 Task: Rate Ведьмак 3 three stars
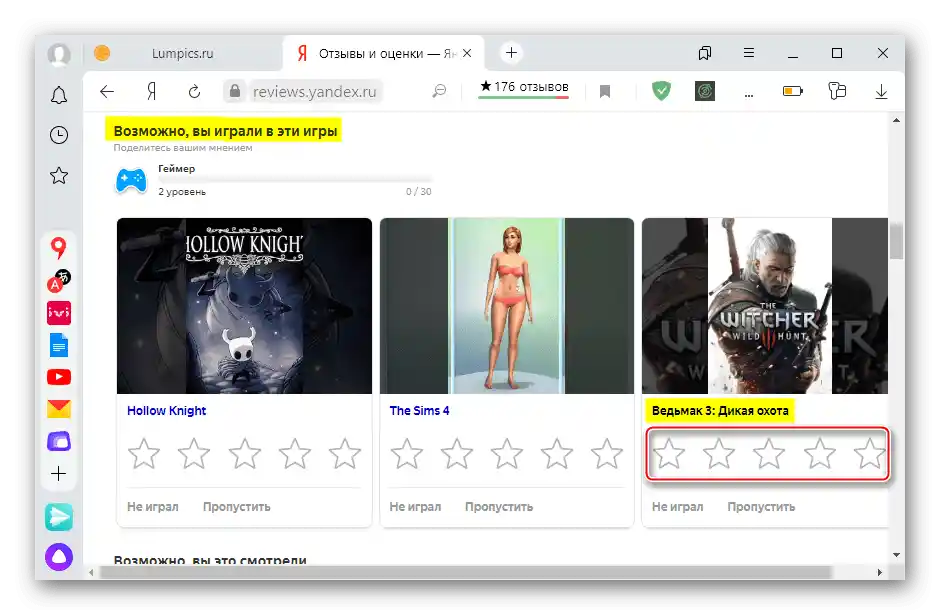coord(769,453)
